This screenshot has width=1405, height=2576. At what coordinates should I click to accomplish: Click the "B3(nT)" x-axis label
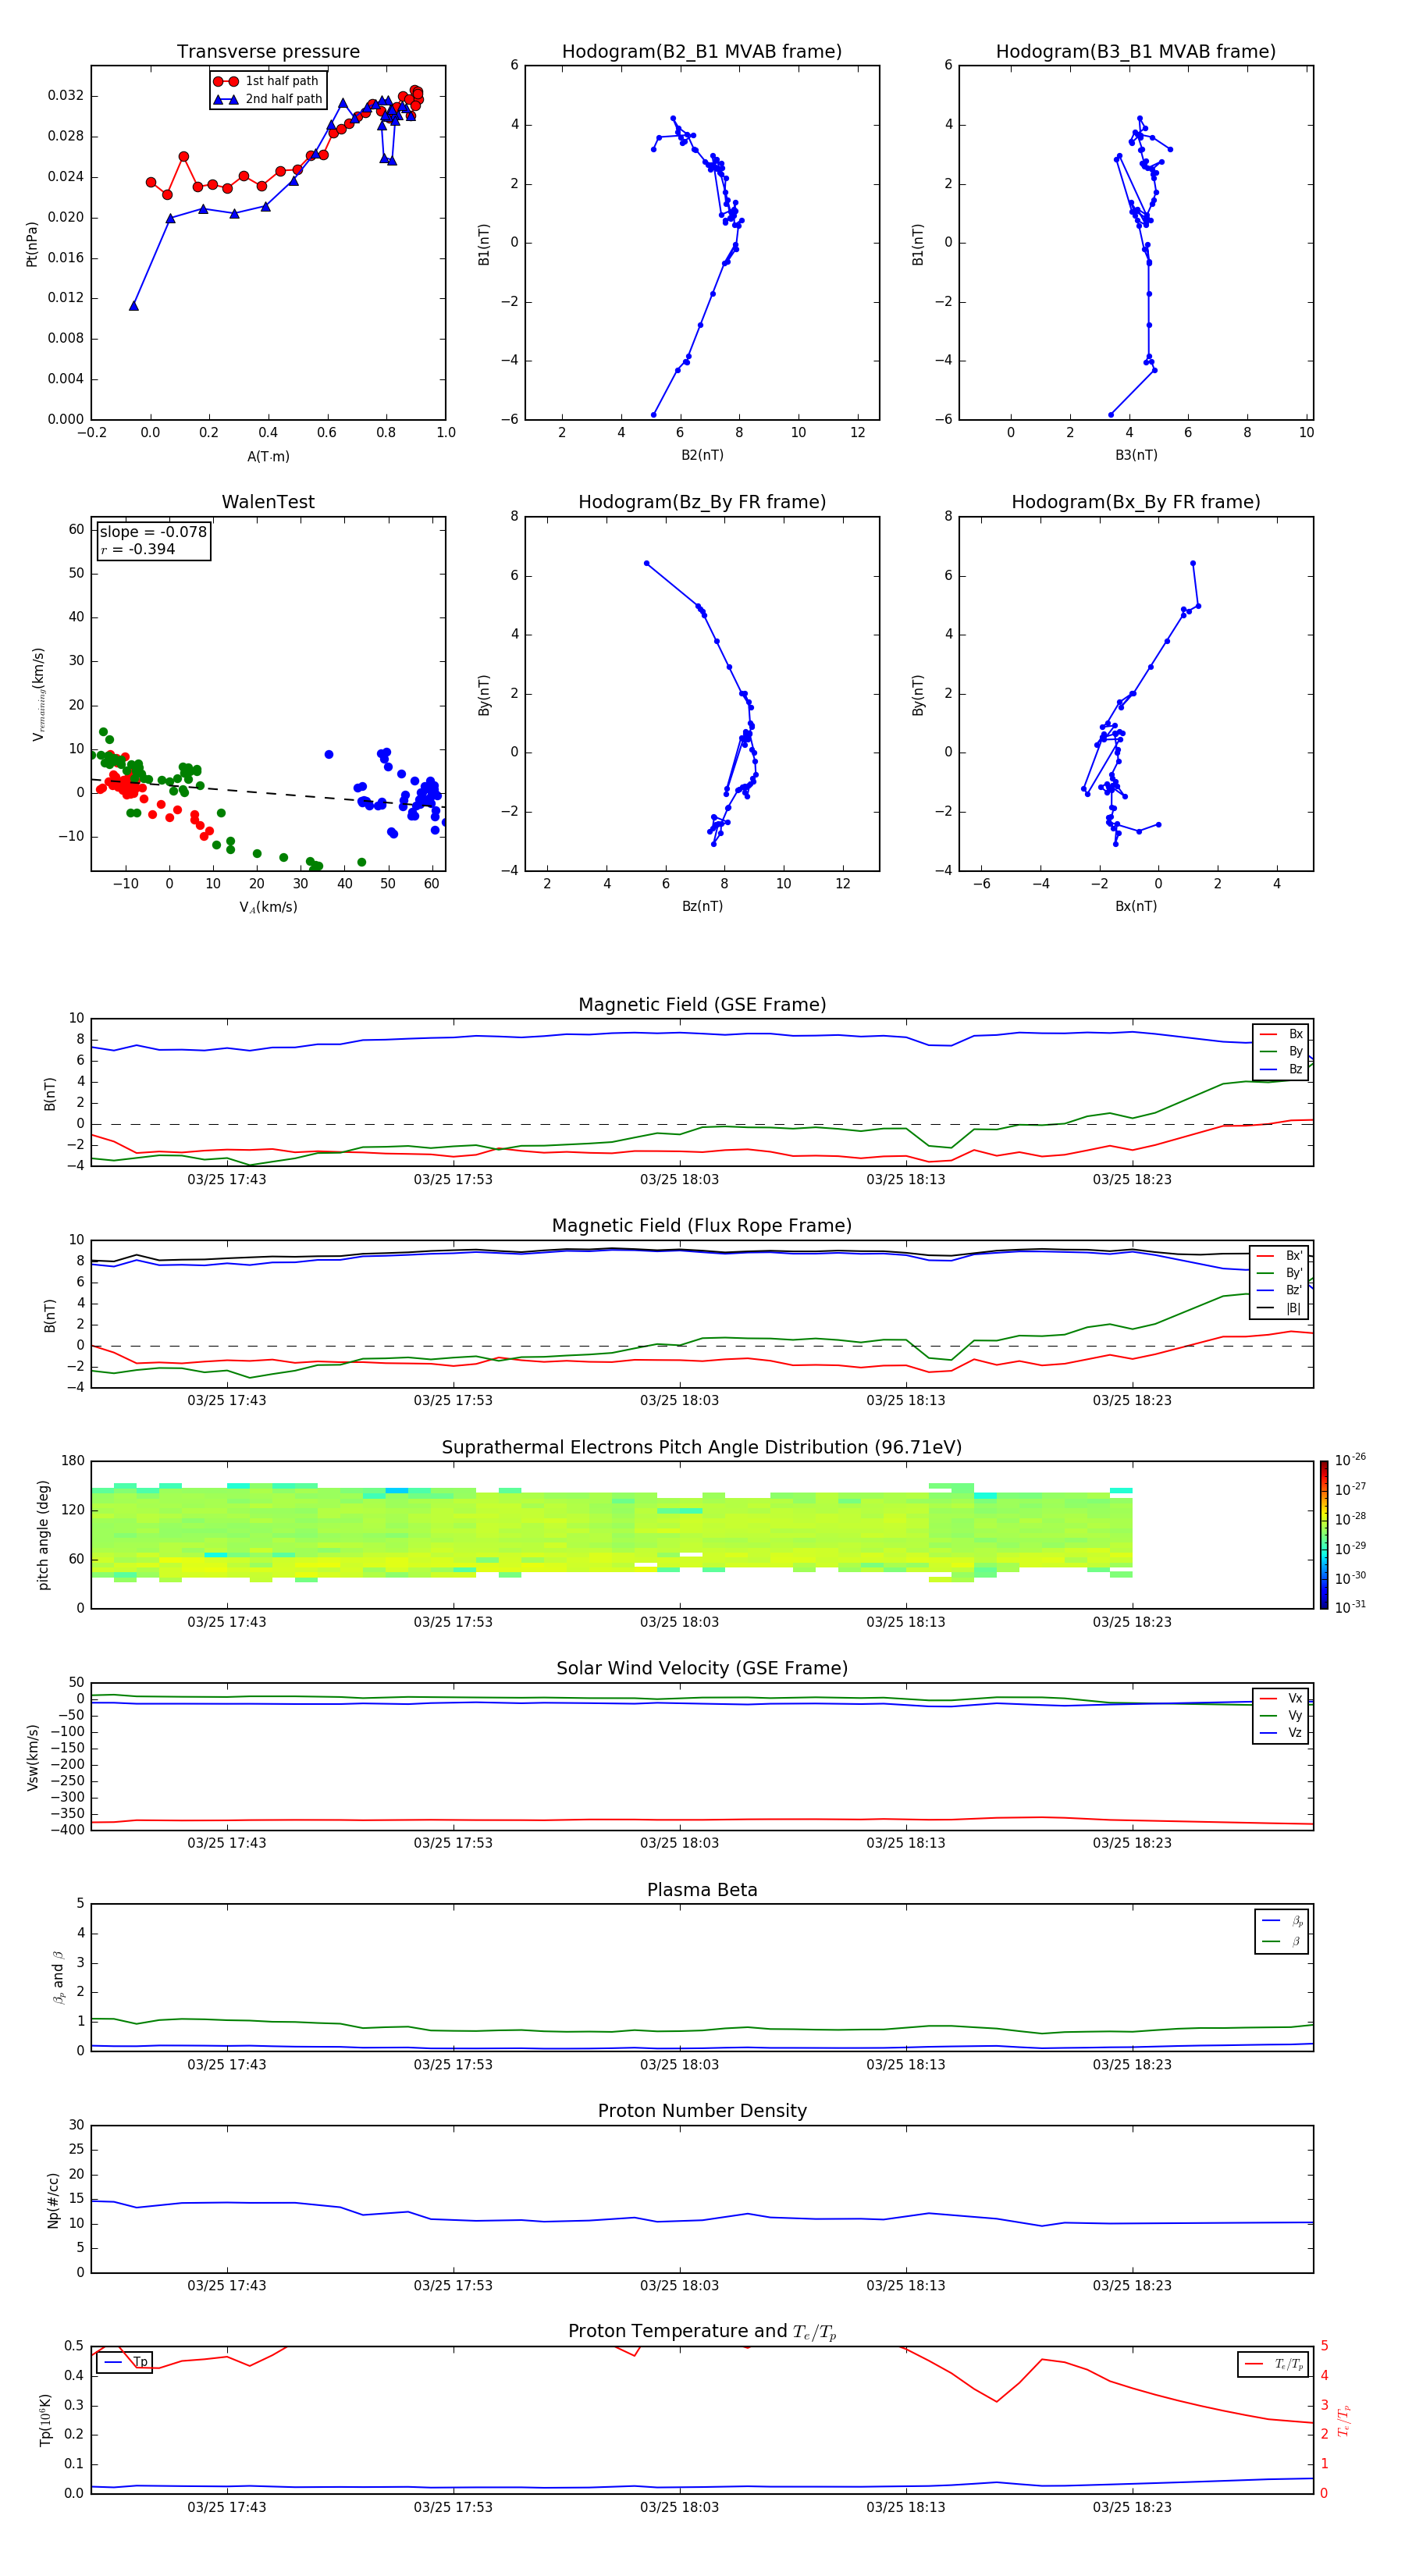click(x=1136, y=455)
